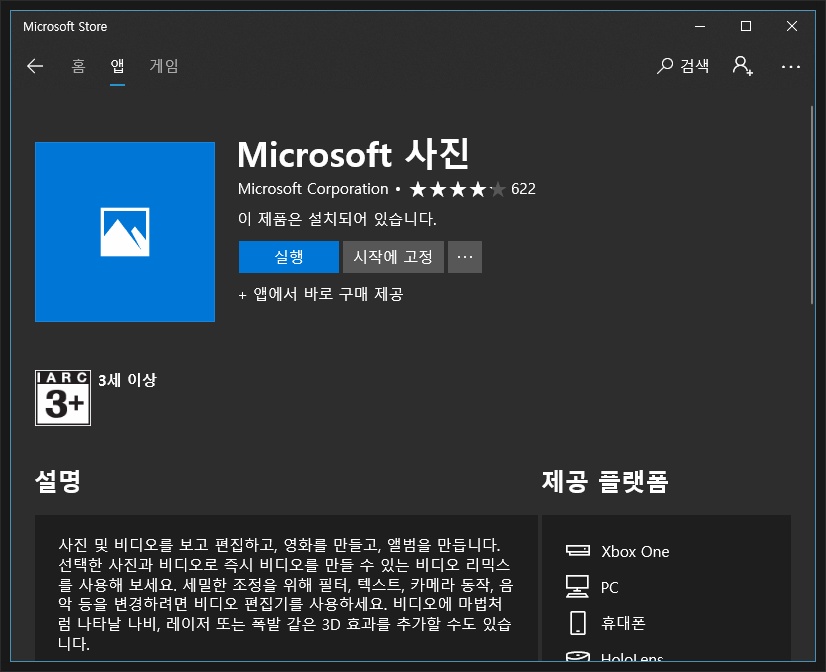Select the 앱 tab
The width and height of the screenshot is (826, 672).
pos(117,66)
